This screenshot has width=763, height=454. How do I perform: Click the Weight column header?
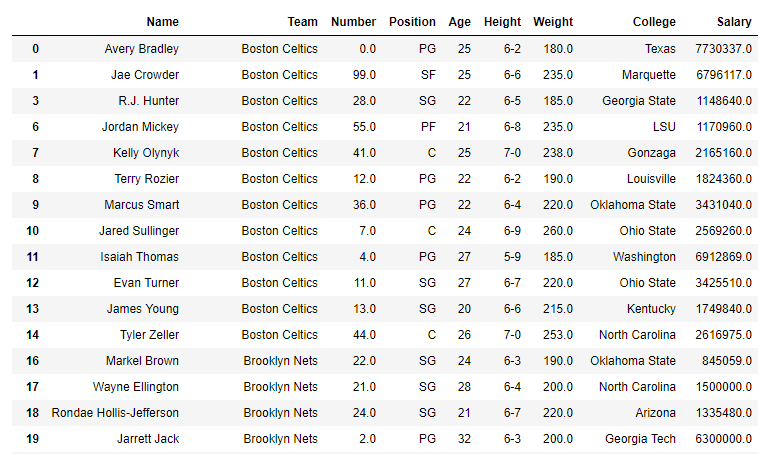[x=553, y=22]
